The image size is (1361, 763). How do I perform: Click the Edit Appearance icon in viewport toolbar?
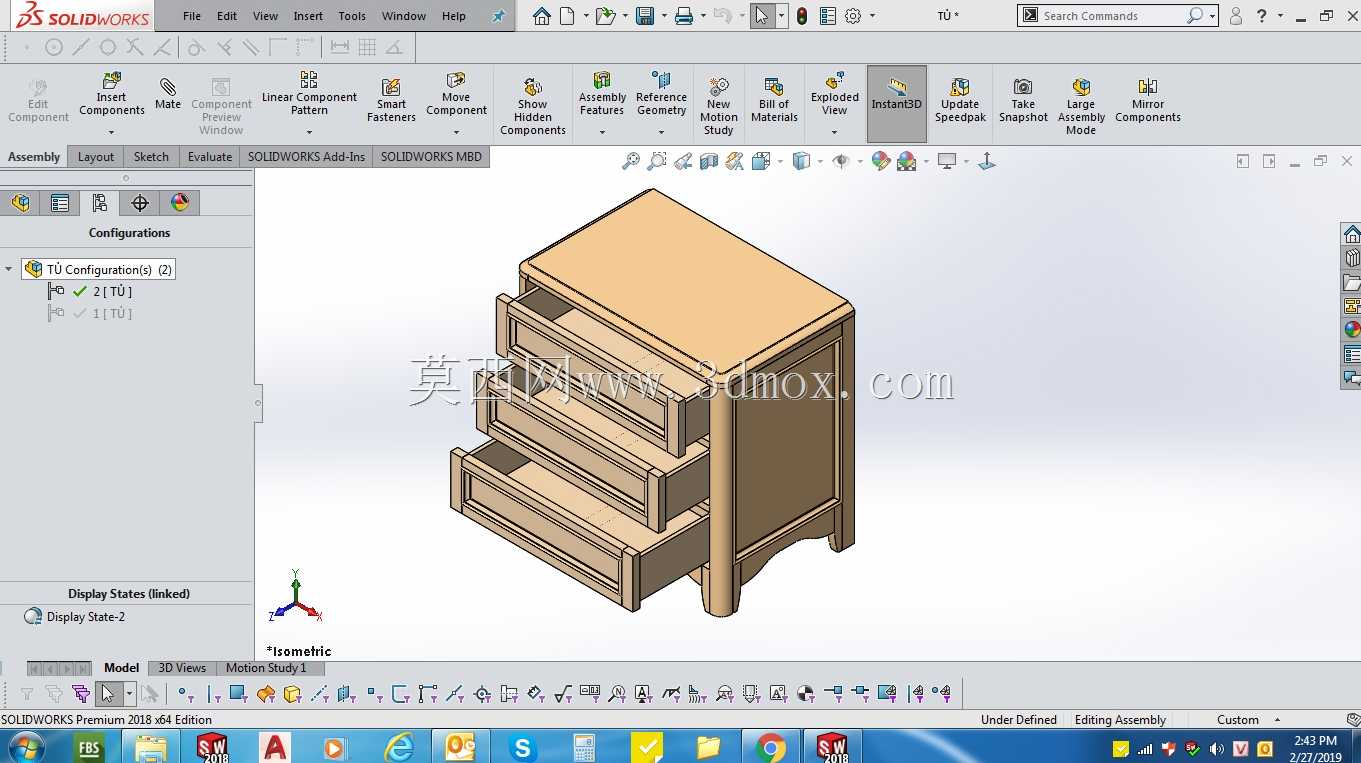[881, 161]
